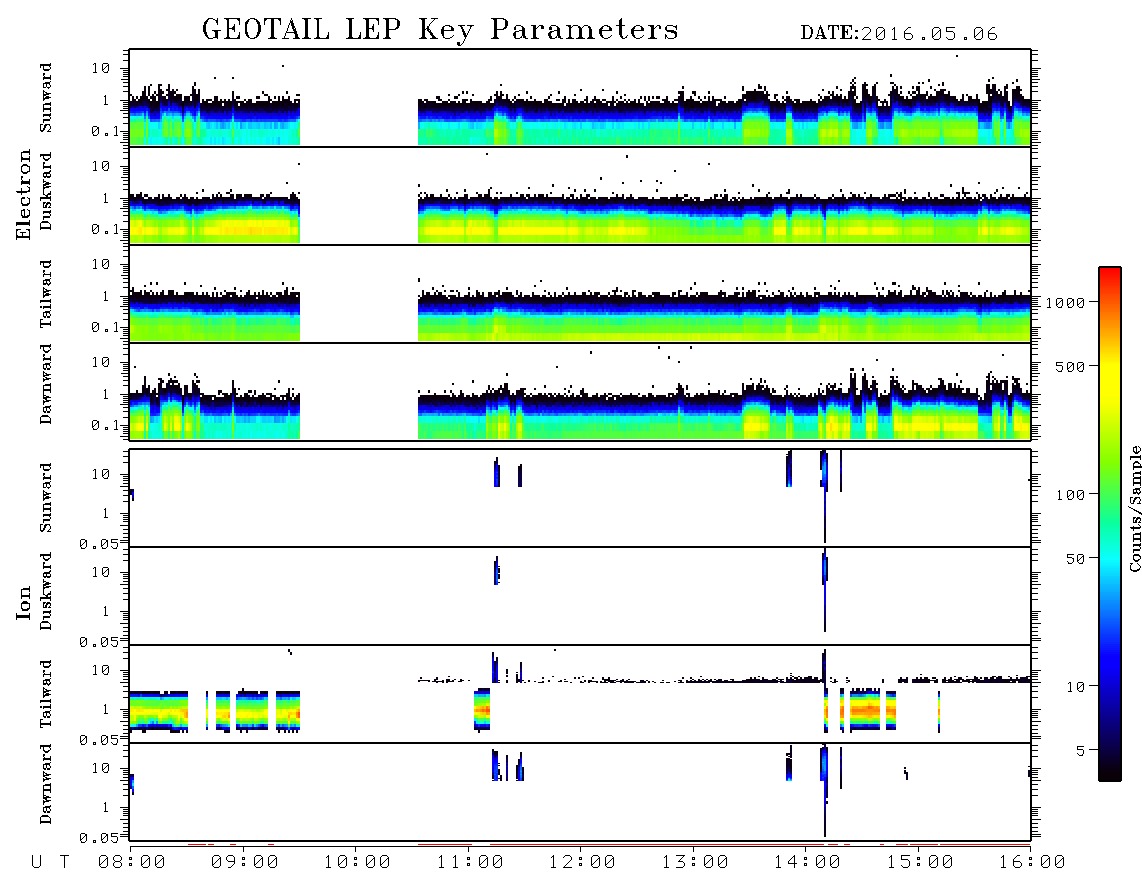Click the "50" colorbar tick label
This screenshot has width=1142, height=880.
click(x=1075, y=559)
